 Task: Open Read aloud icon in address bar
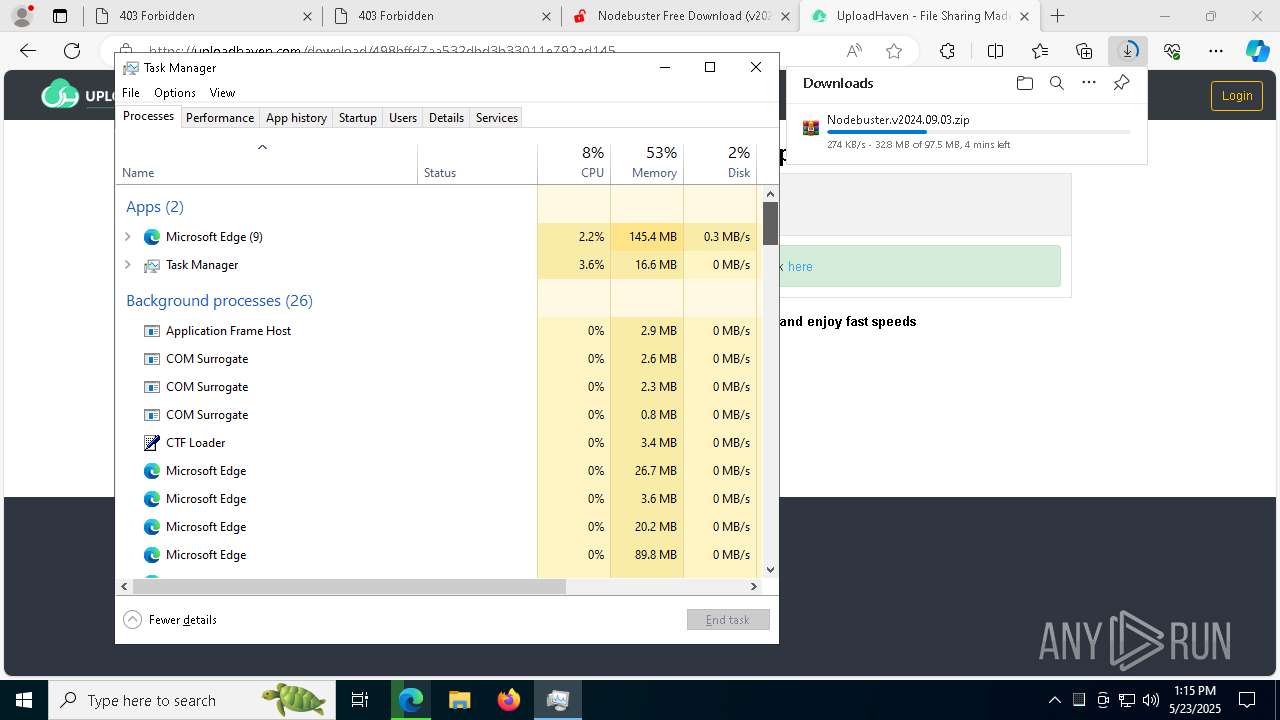coord(854,51)
